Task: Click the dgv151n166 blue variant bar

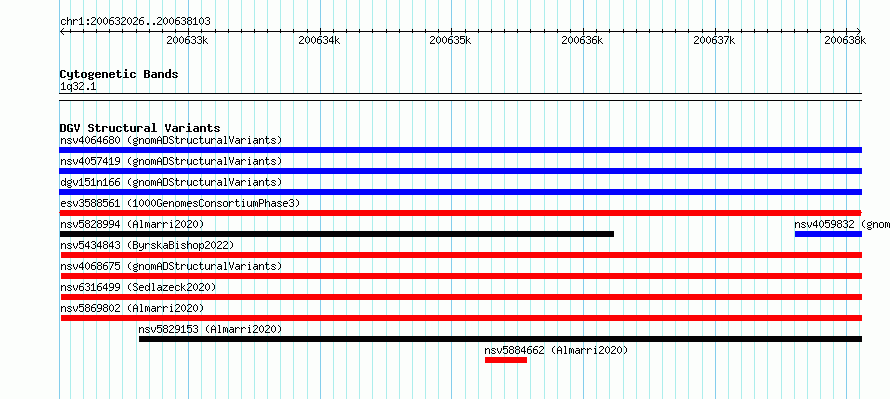Action: coord(460,192)
